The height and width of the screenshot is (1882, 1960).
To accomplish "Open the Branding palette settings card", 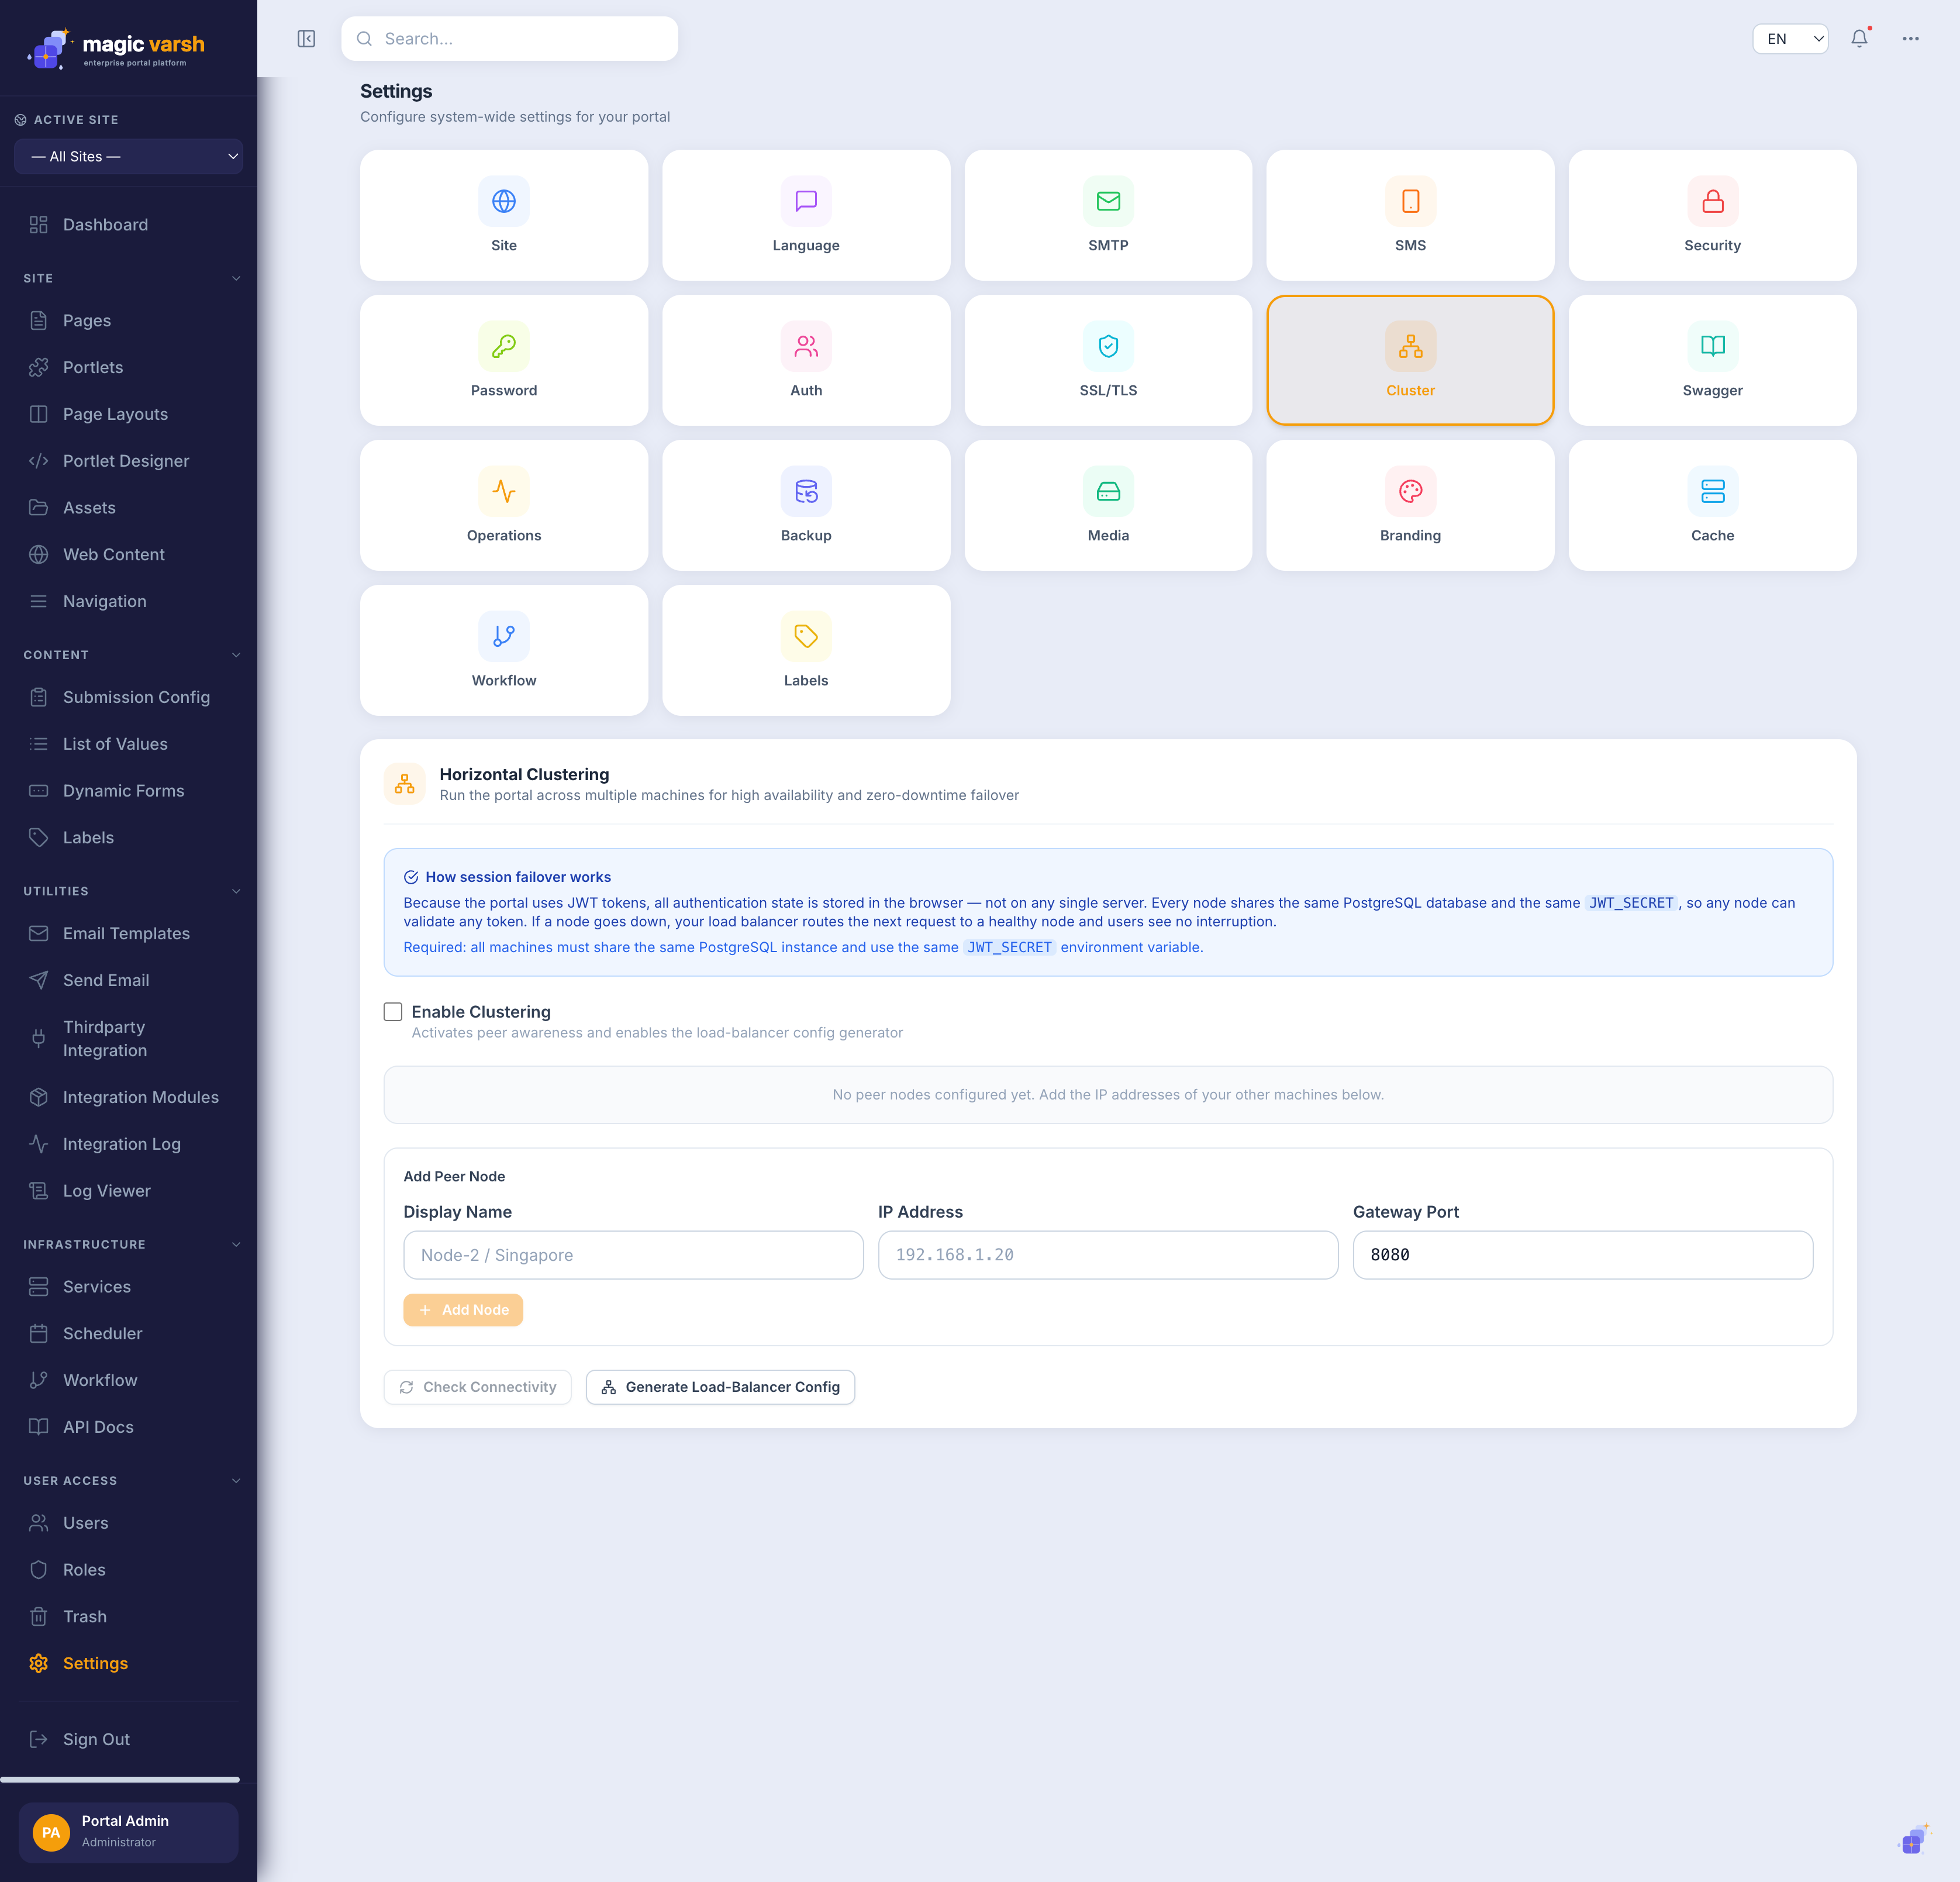I will pos(1410,505).
